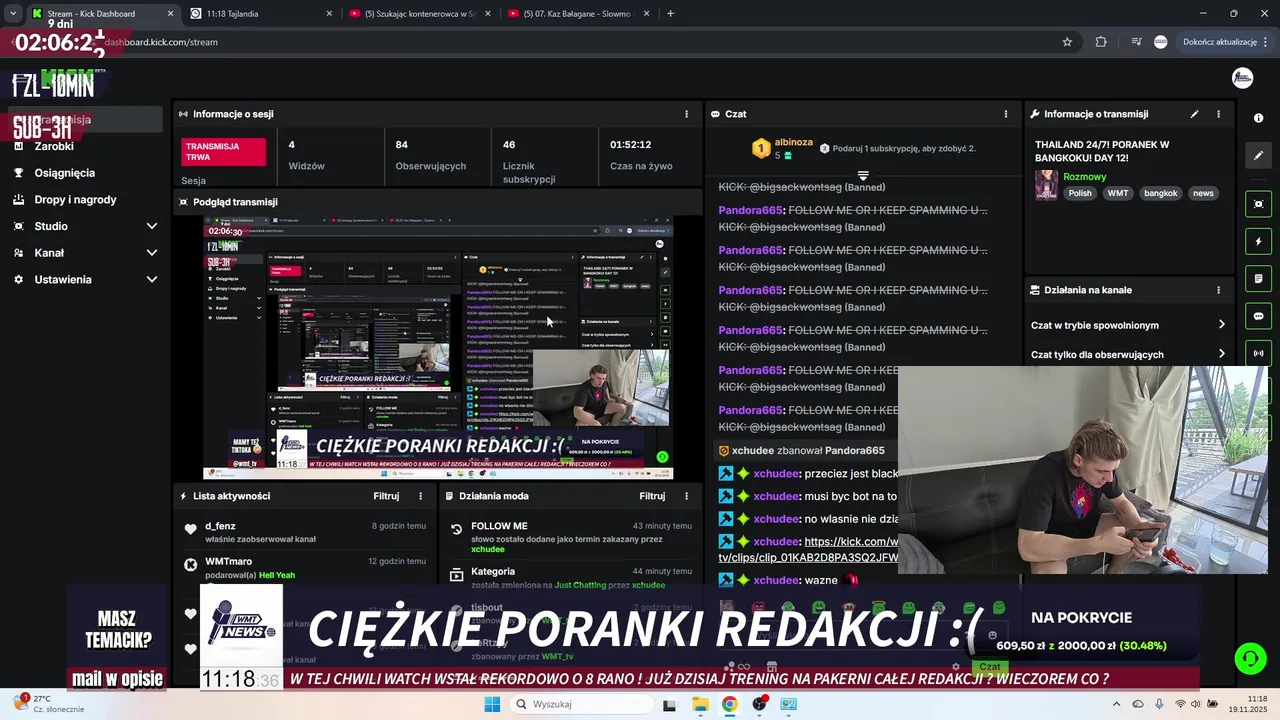Open the Lista aktywności options menu
The image size is (1280, 720).
420,496
